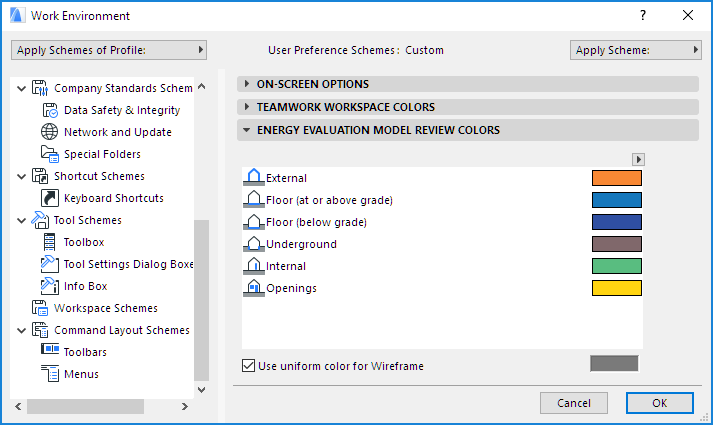Screen dimensions: 713x425
Task: Click the Toolbox icon in tree
Action: point(50,242)
